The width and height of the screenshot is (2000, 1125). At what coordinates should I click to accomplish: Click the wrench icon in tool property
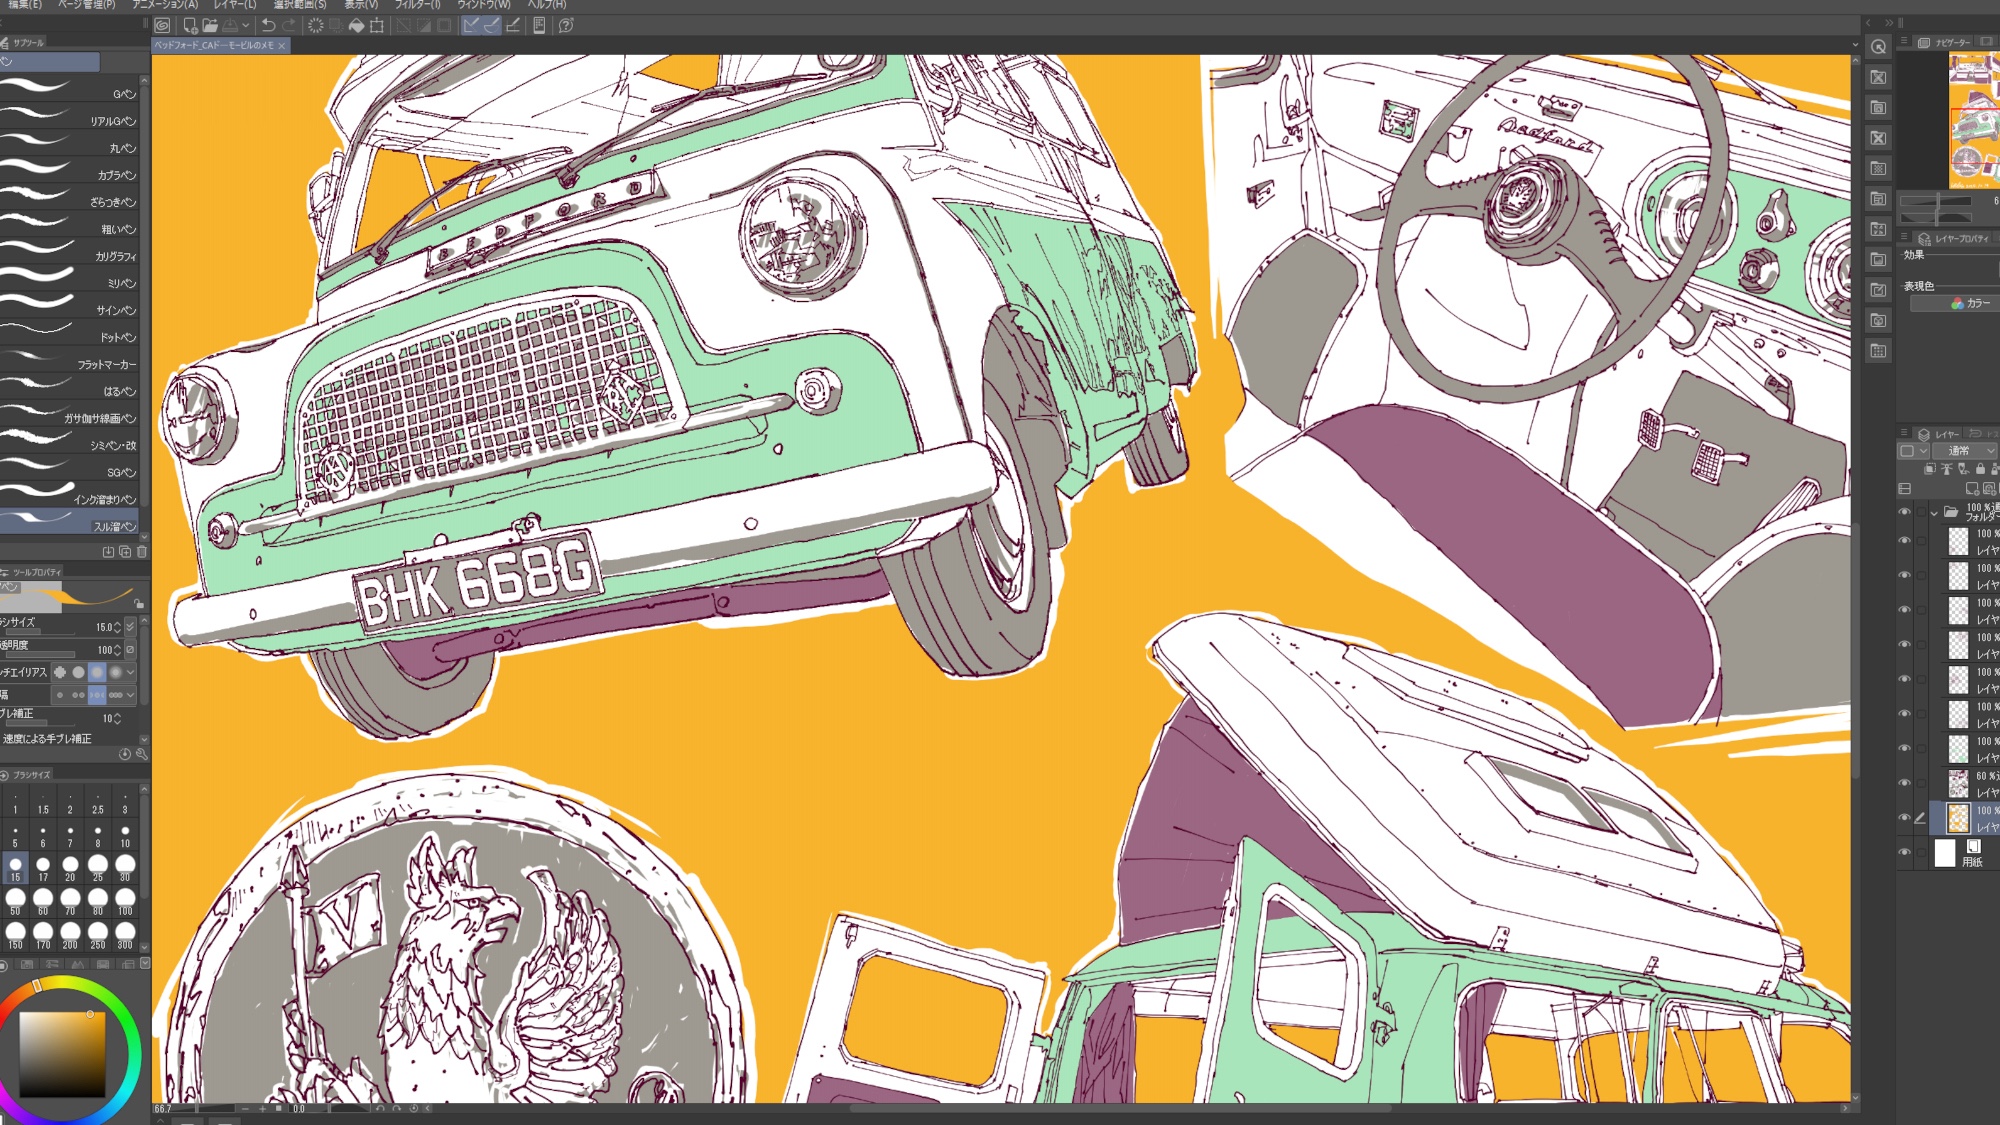tap(141, 754)
